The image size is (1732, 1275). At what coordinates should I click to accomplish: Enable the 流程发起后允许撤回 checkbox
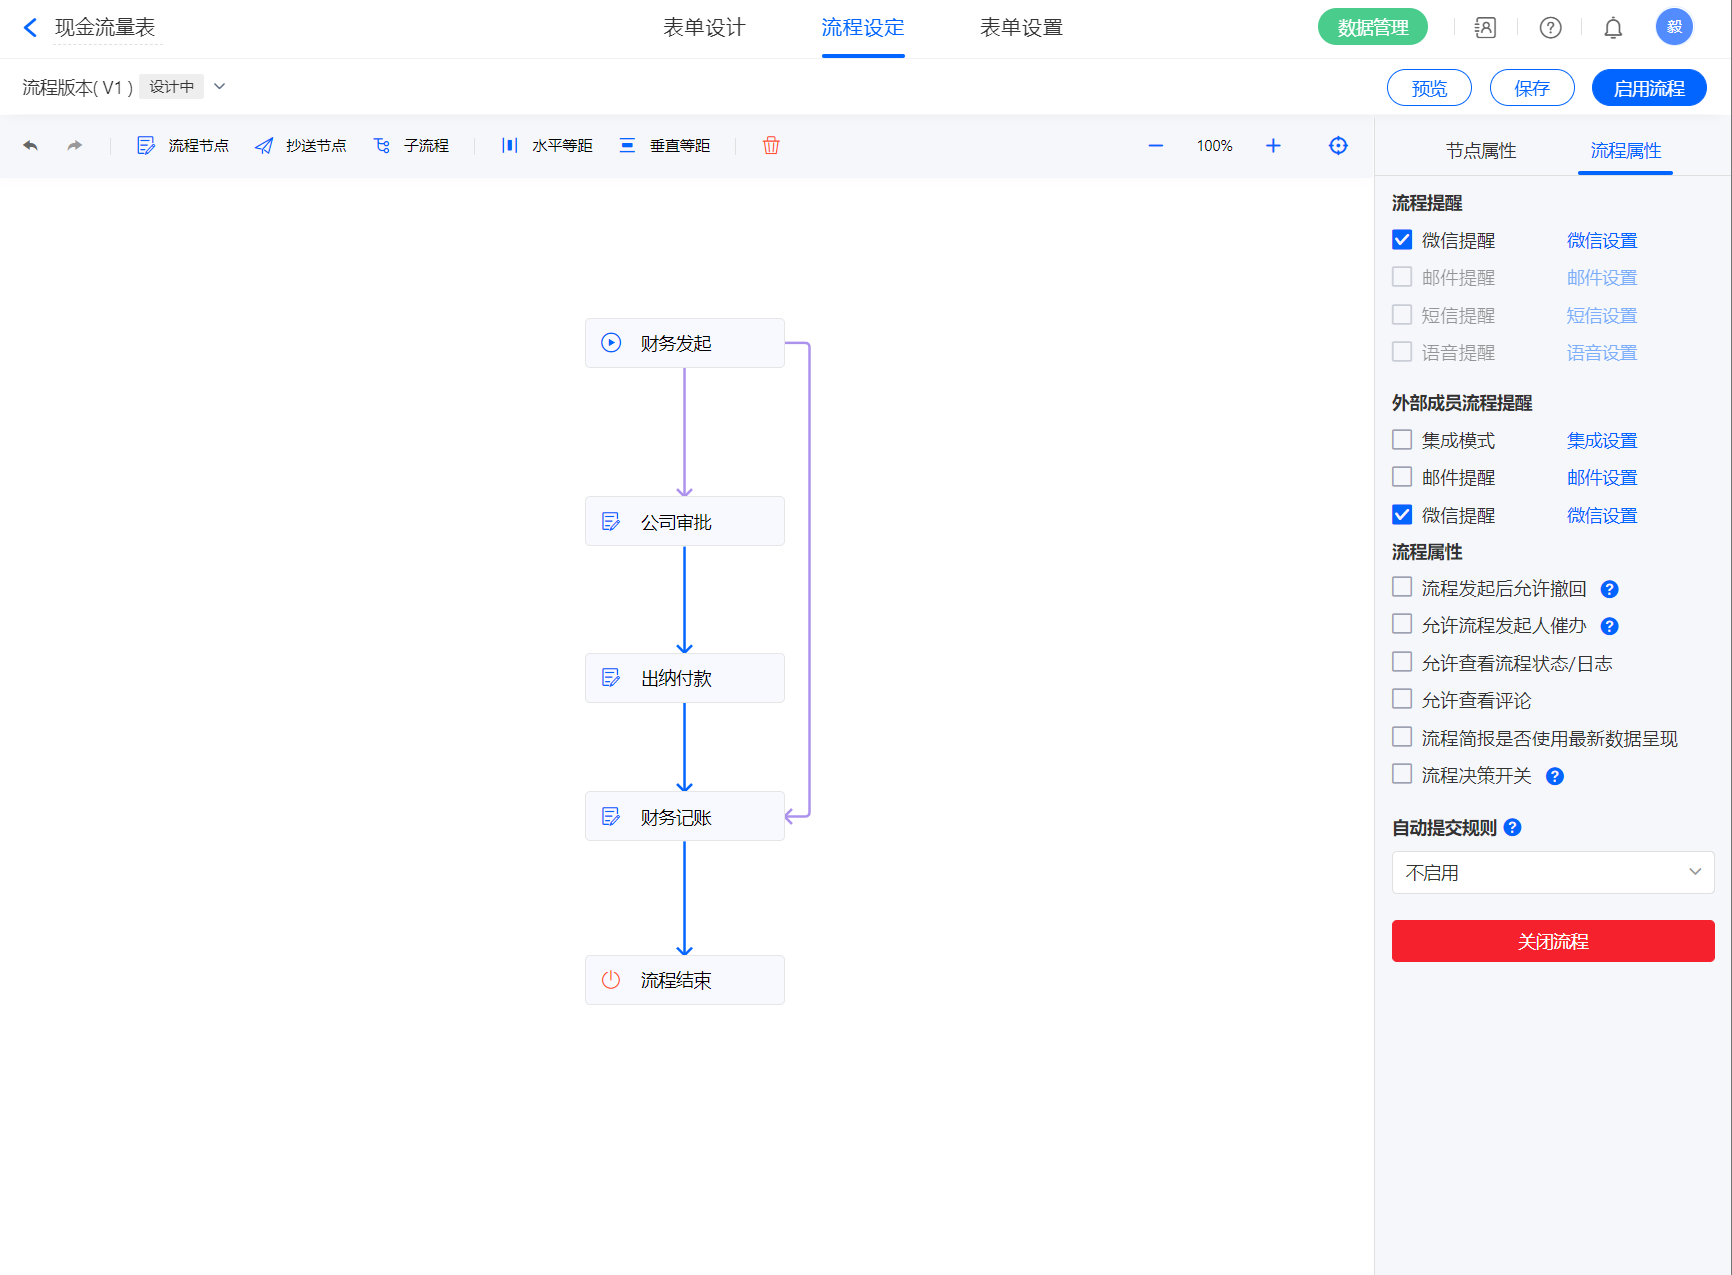1402,587
